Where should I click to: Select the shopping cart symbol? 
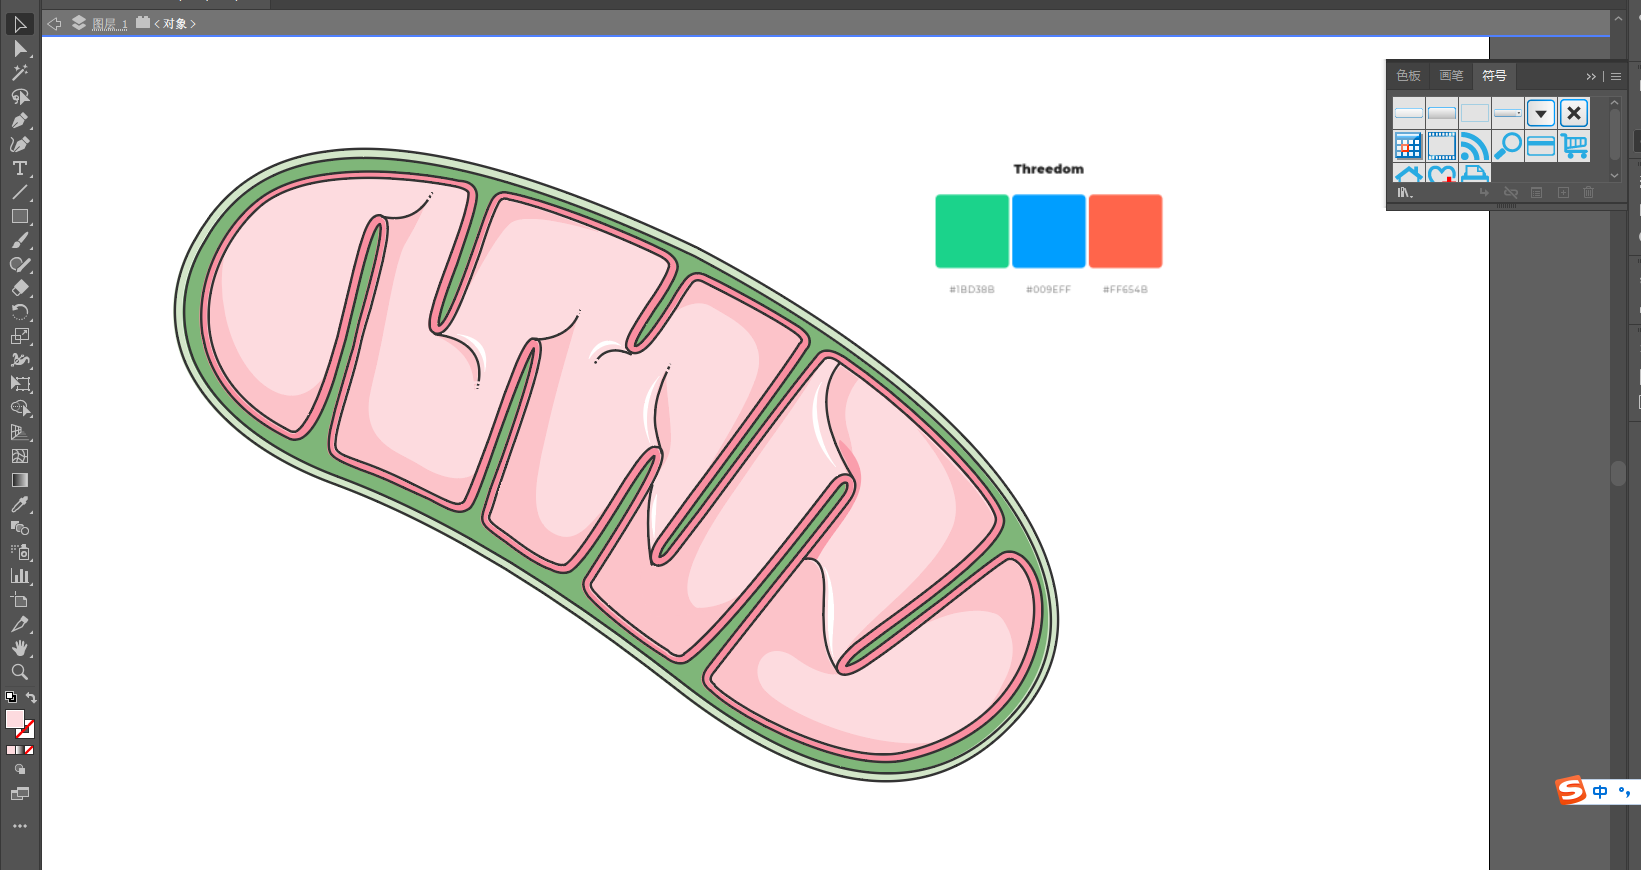(1574, 146)
